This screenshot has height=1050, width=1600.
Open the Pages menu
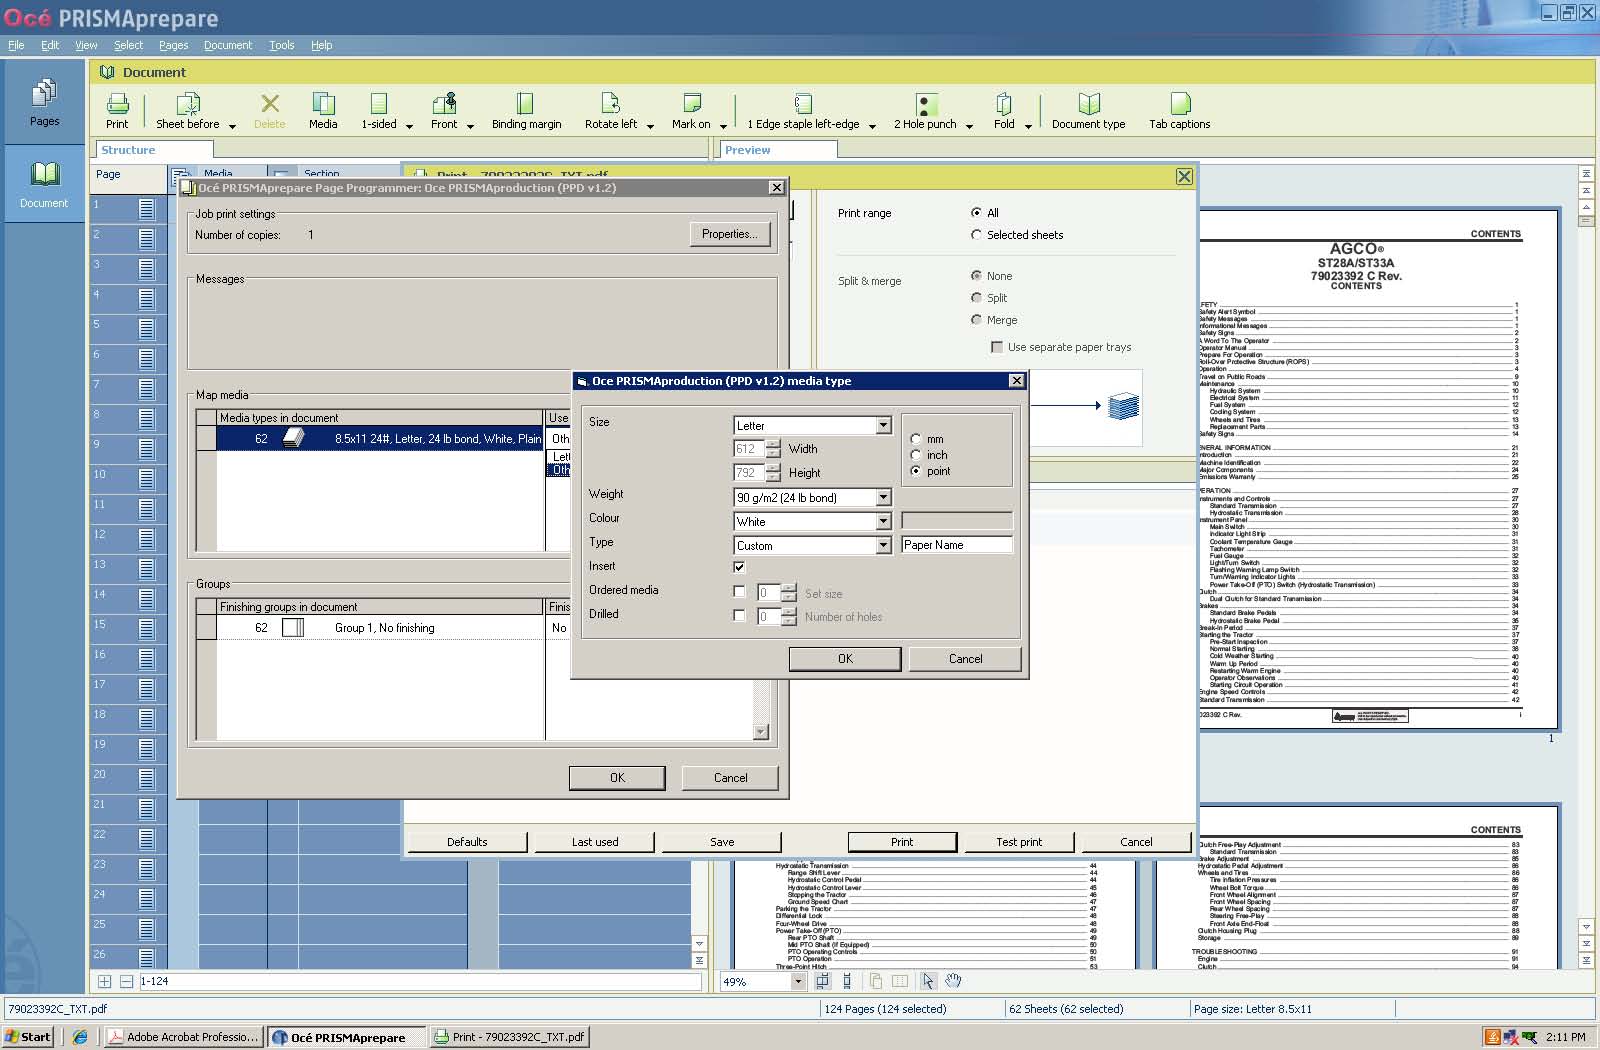click(x=173, y=45)
